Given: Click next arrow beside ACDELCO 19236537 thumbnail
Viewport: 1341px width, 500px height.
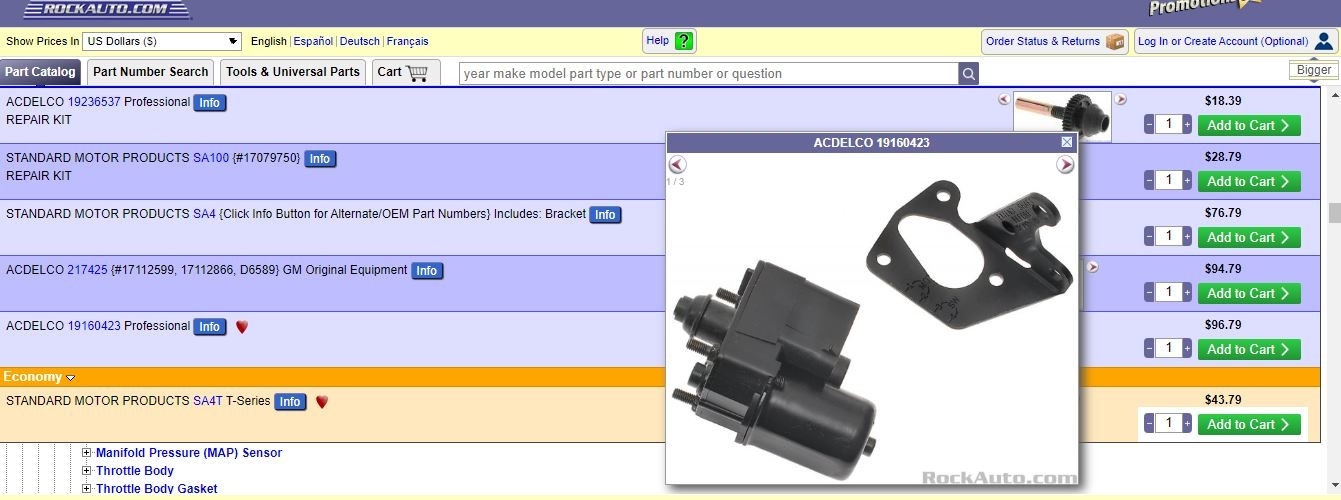Looking at the screenshot, I should [1121, 99].
